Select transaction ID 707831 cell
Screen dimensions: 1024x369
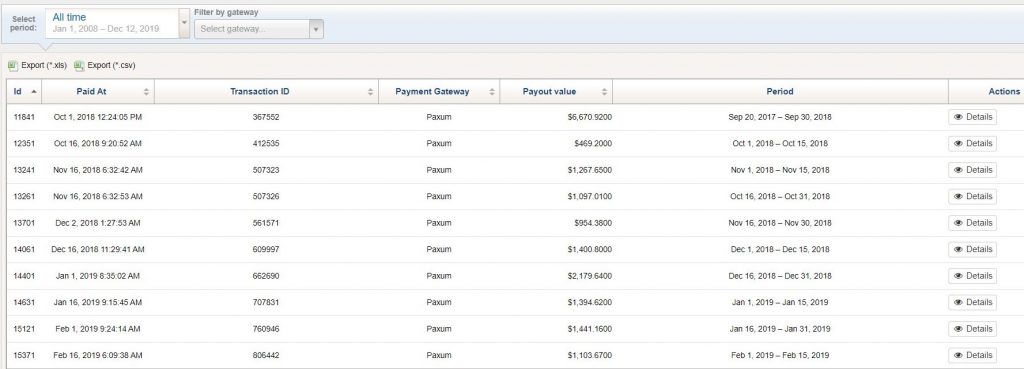click(266, 302)
